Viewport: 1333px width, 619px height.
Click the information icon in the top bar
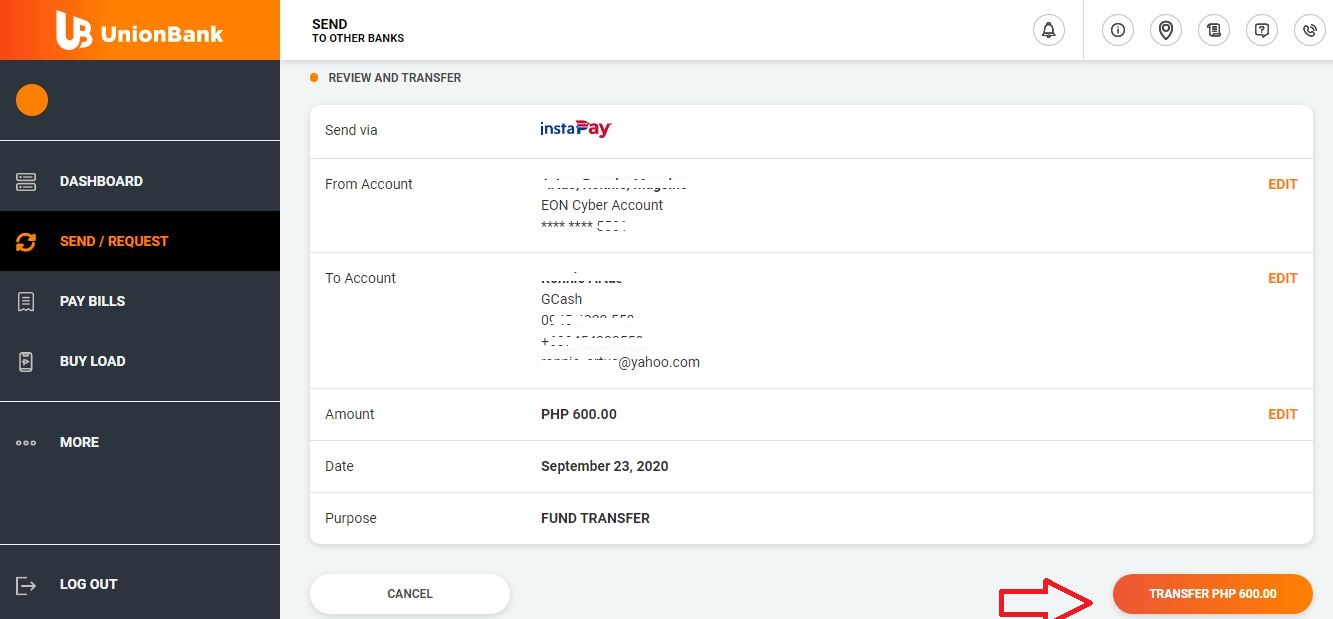(x=1117, y=30)
